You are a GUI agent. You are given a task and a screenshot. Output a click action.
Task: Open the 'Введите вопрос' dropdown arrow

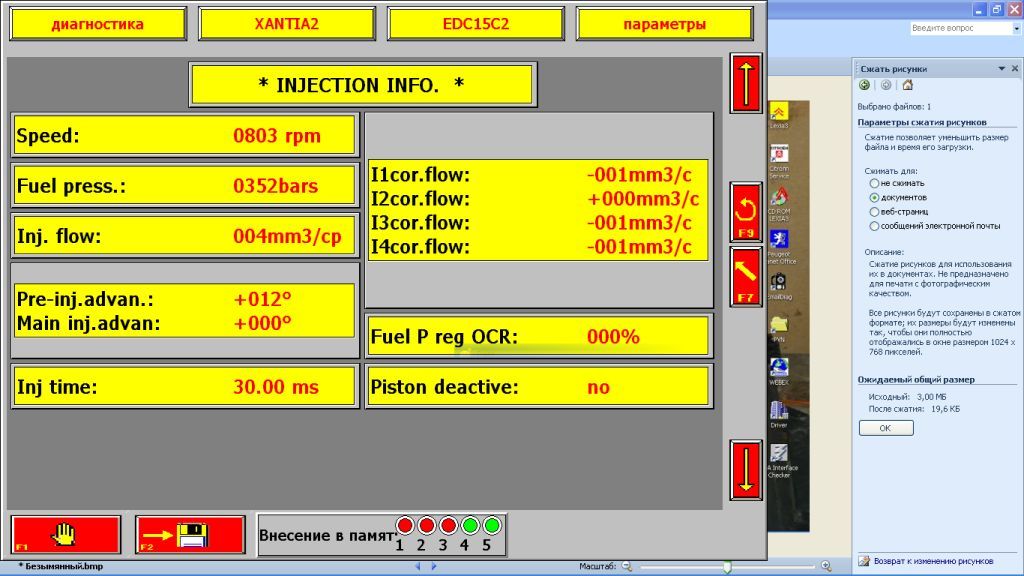pos(1017,29)
